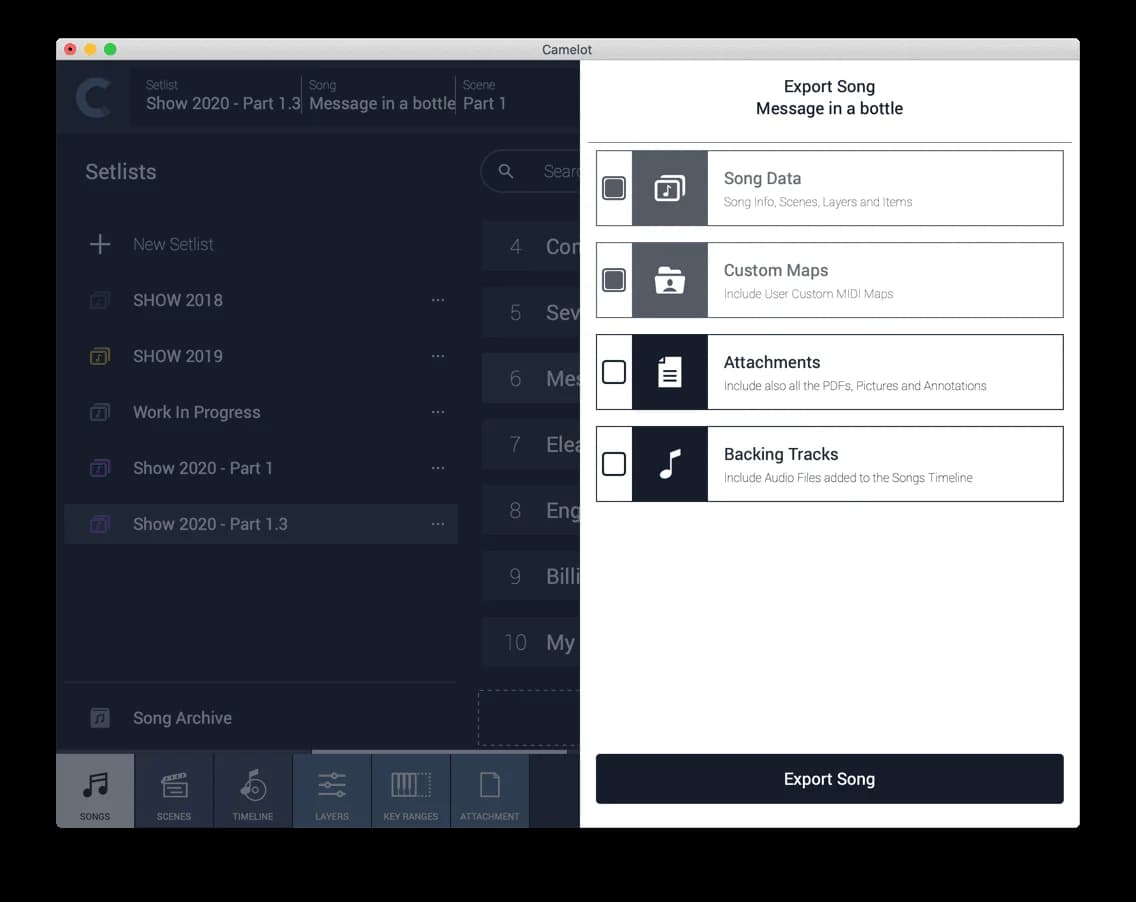Image resolution: width=1136 pixels, height=902 pixels.
Task: Switch to the Layers view
Action: tap(331, 790)
